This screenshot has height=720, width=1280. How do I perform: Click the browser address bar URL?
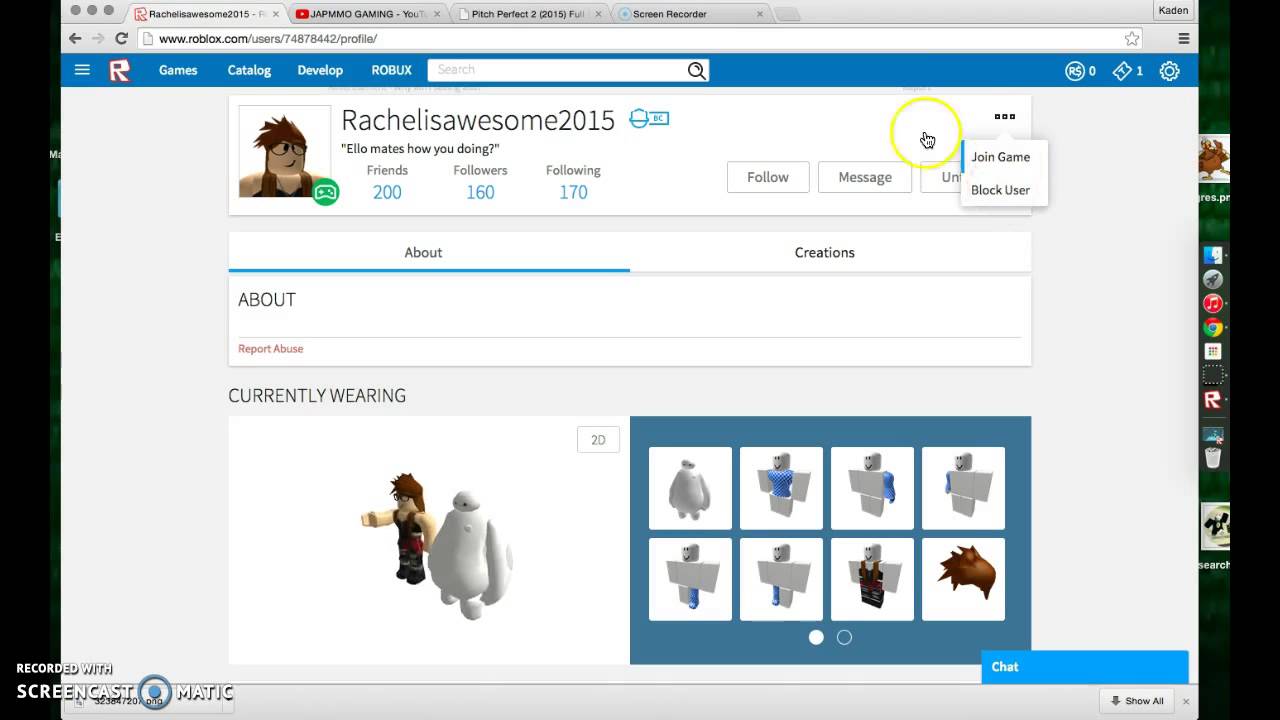630,38
